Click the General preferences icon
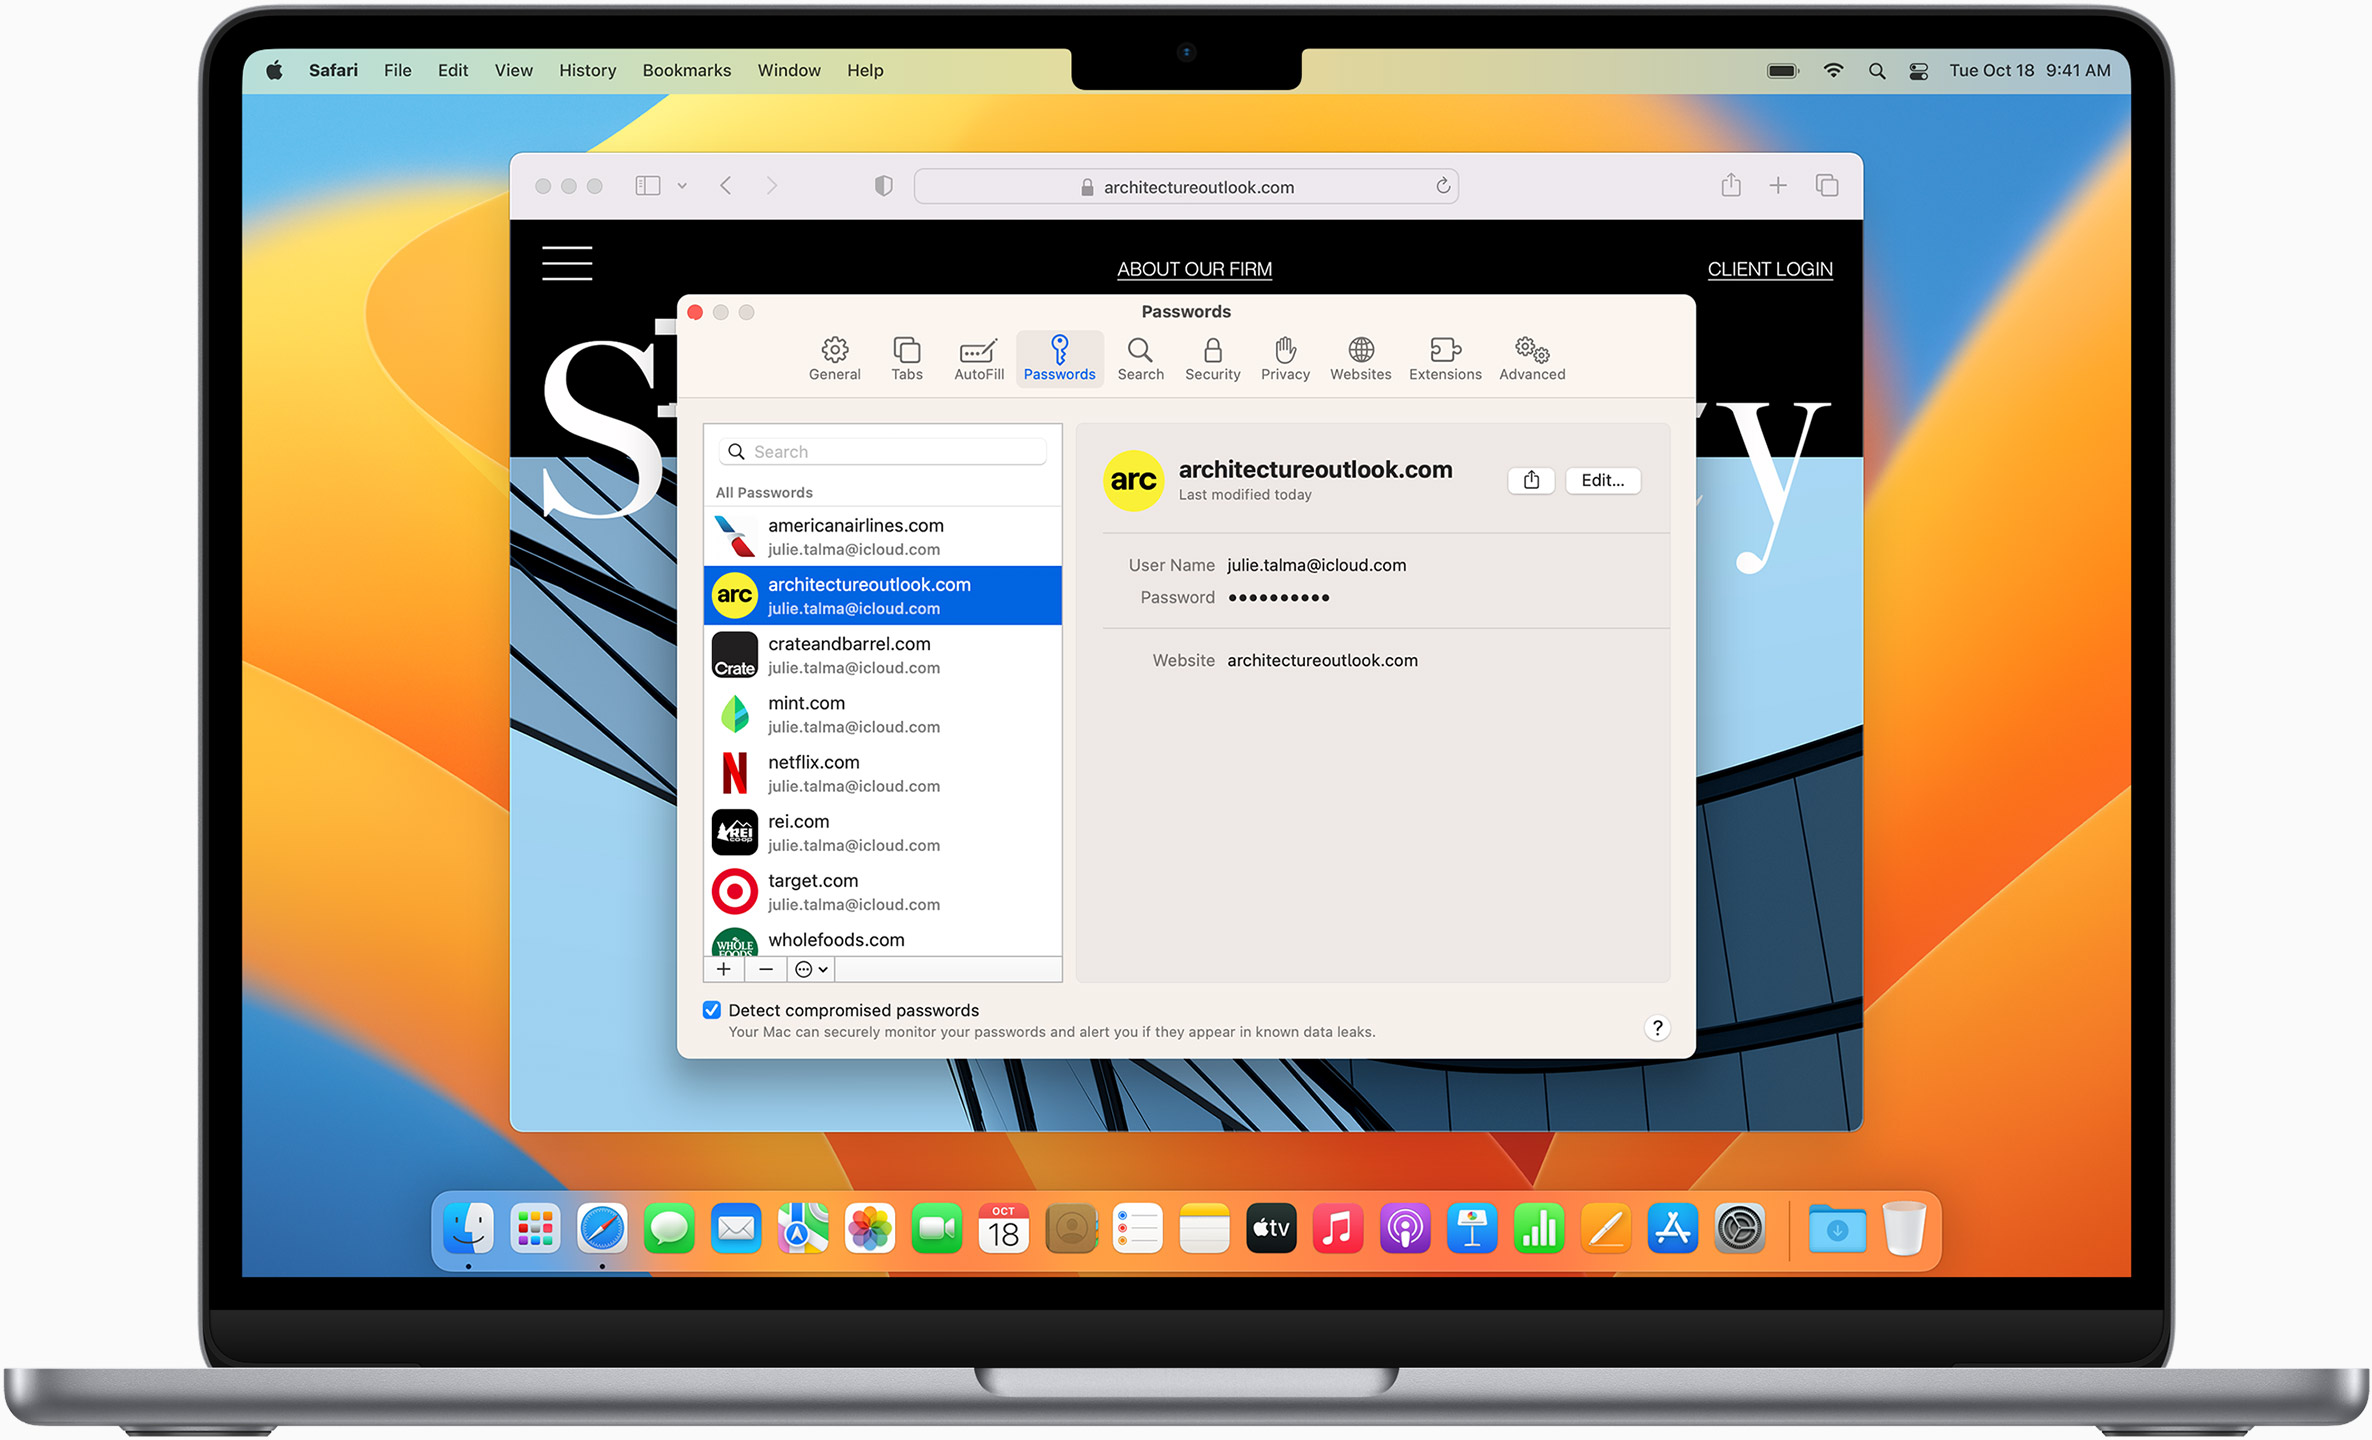 tap(832, 357)
